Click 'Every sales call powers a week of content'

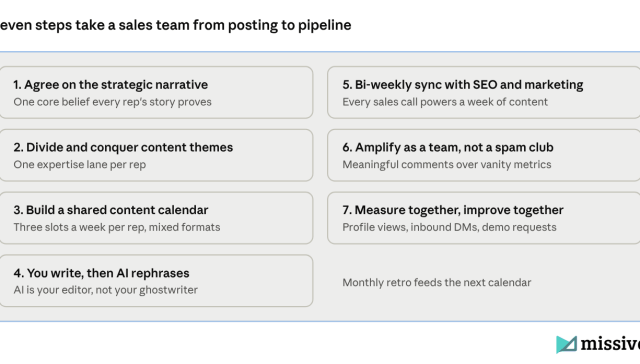pyautogui.click(x=445, y=102)
